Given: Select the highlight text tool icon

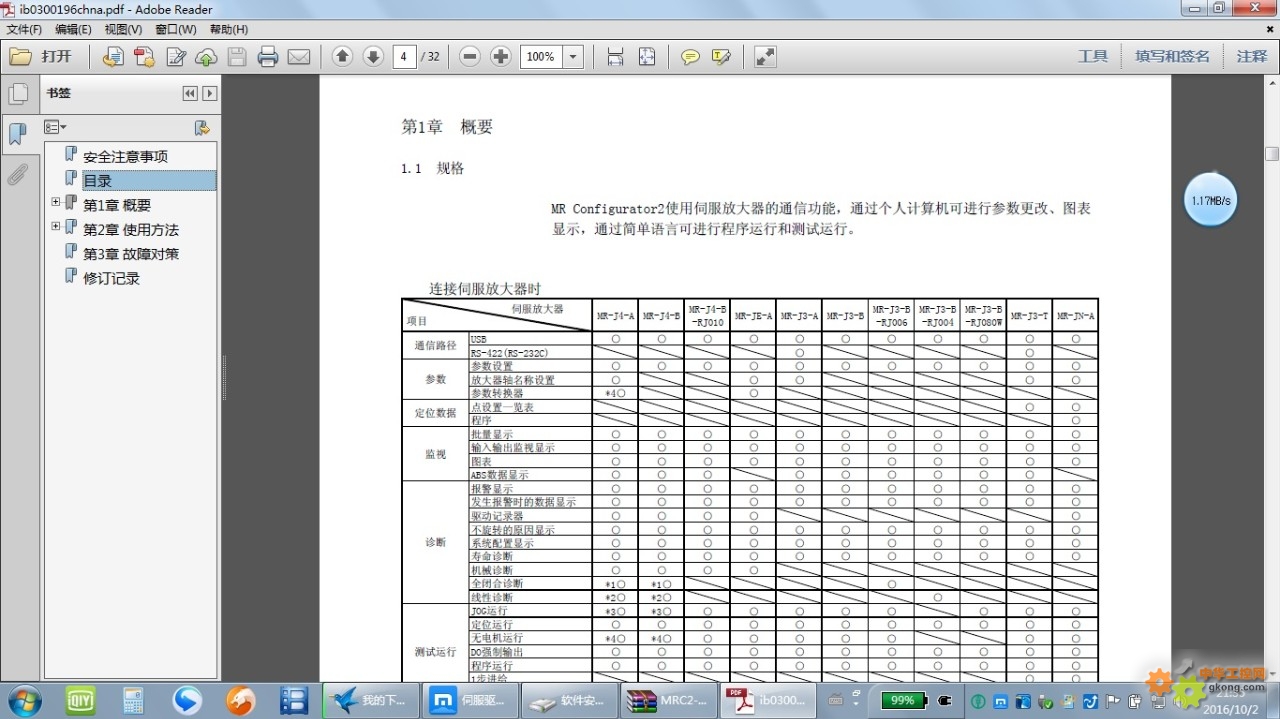Looking at the screenshot, I should point(721,57).
